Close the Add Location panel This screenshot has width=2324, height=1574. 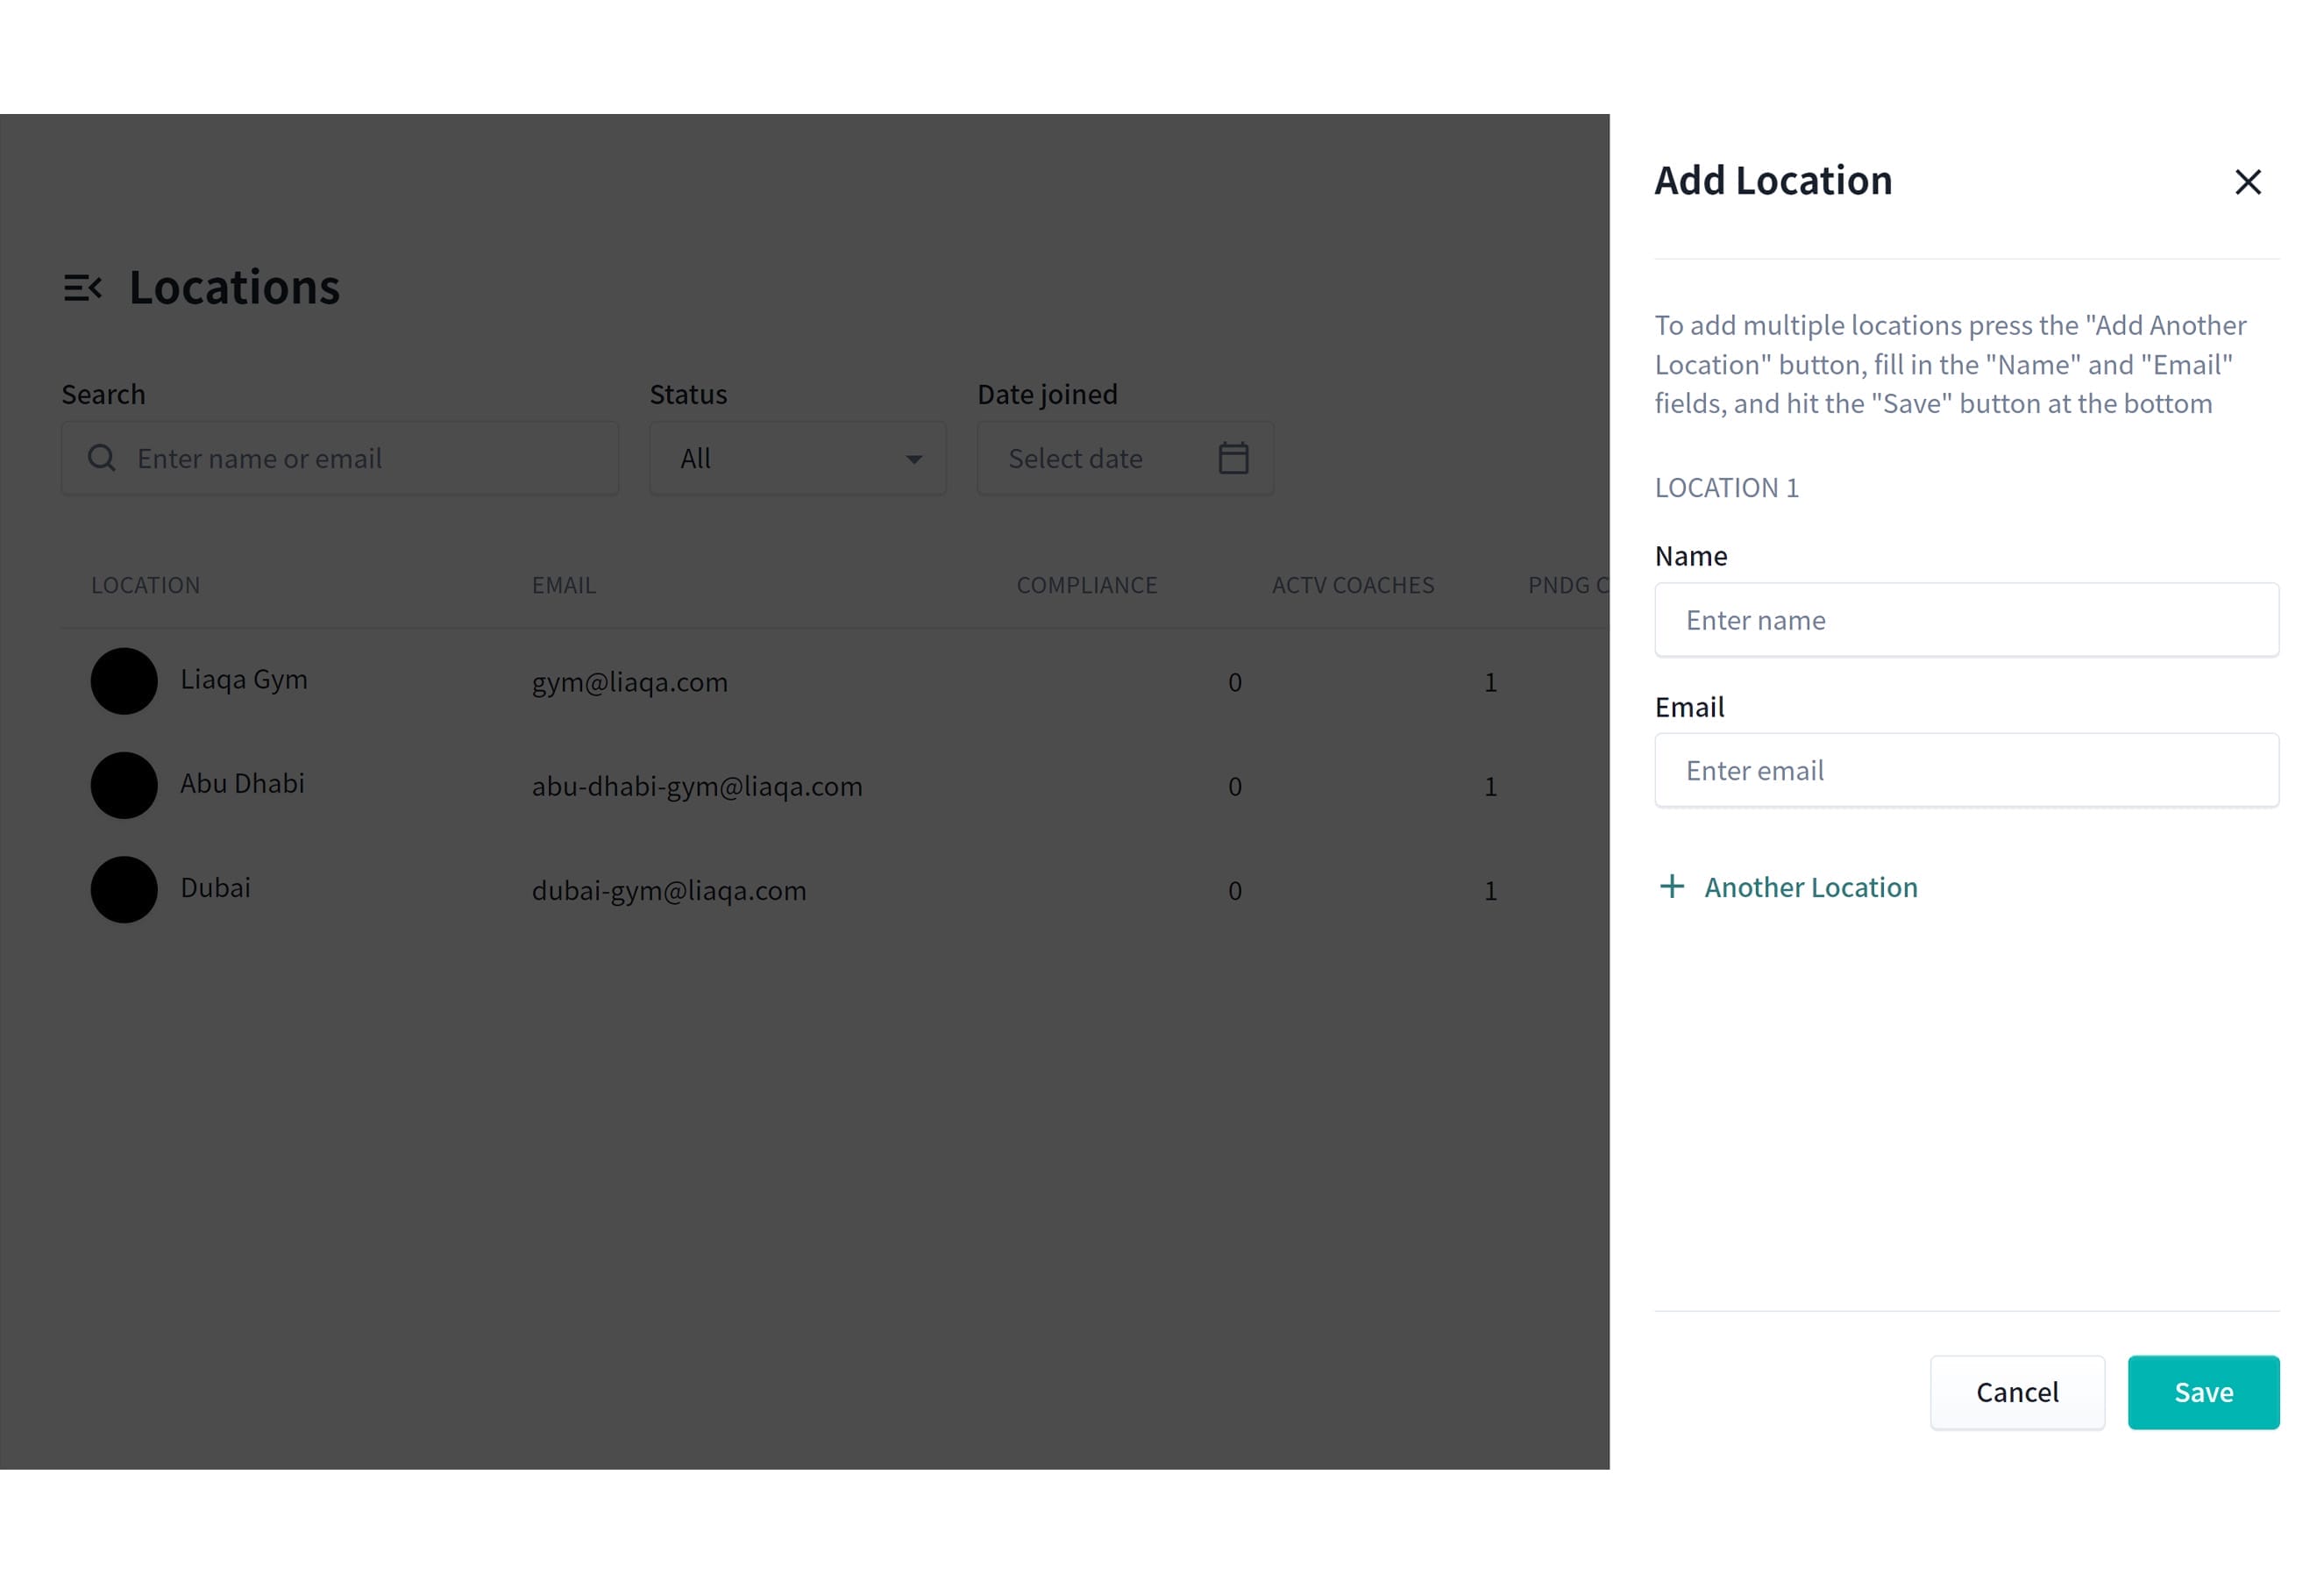(2247, 182)
